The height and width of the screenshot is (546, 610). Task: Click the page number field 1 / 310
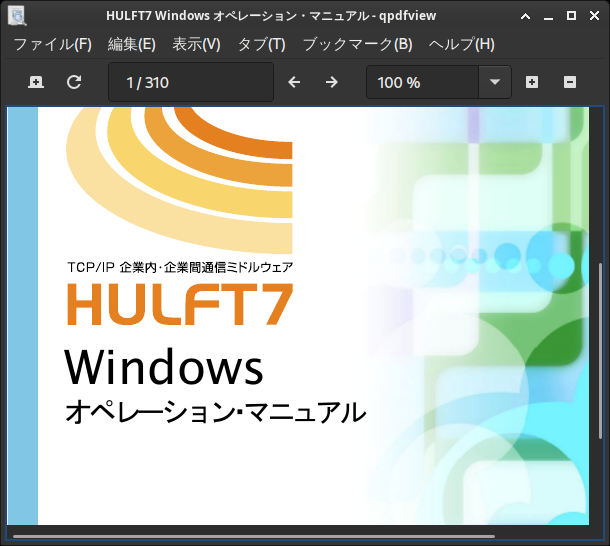191,82
